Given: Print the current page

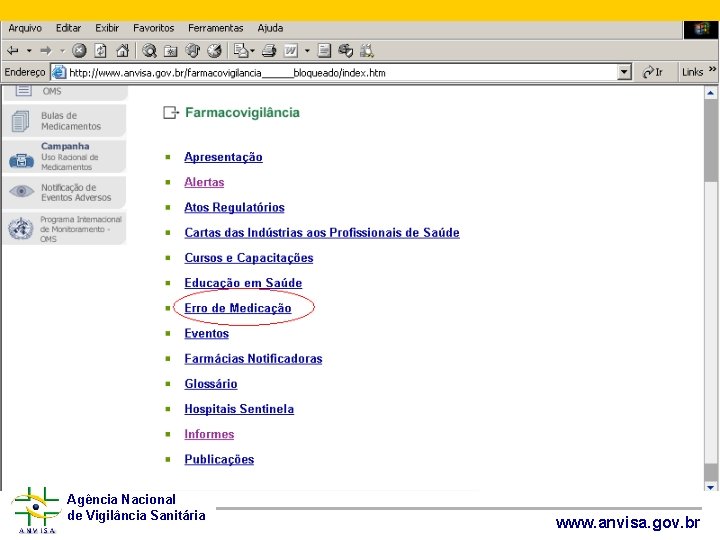Looking at the screenshot, I should [269, 51].
